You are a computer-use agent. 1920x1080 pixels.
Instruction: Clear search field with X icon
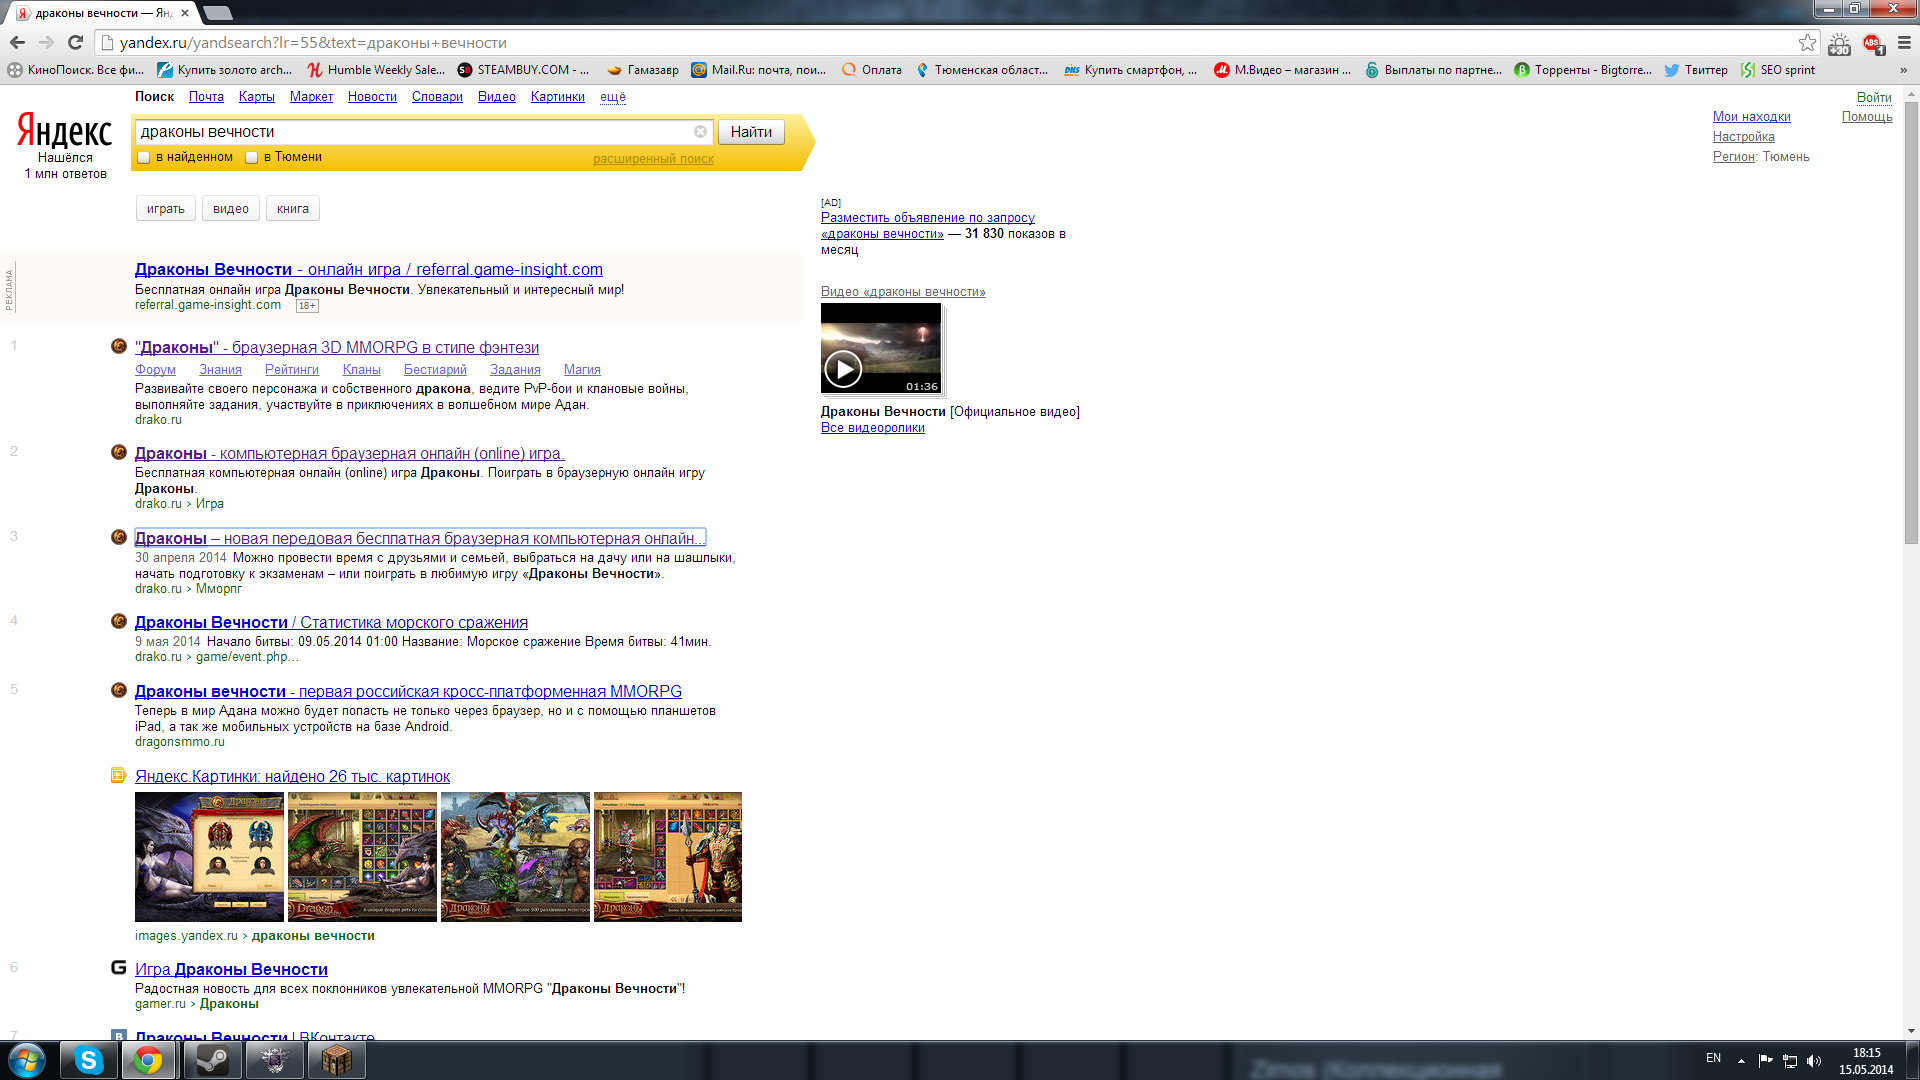tap(700, 131)
